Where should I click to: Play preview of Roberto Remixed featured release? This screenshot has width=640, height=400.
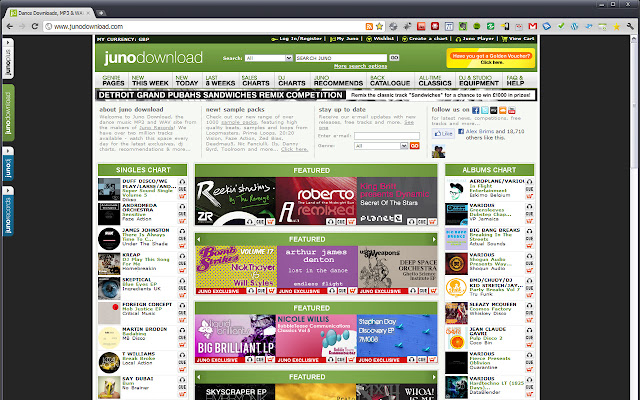pos(331,222)
